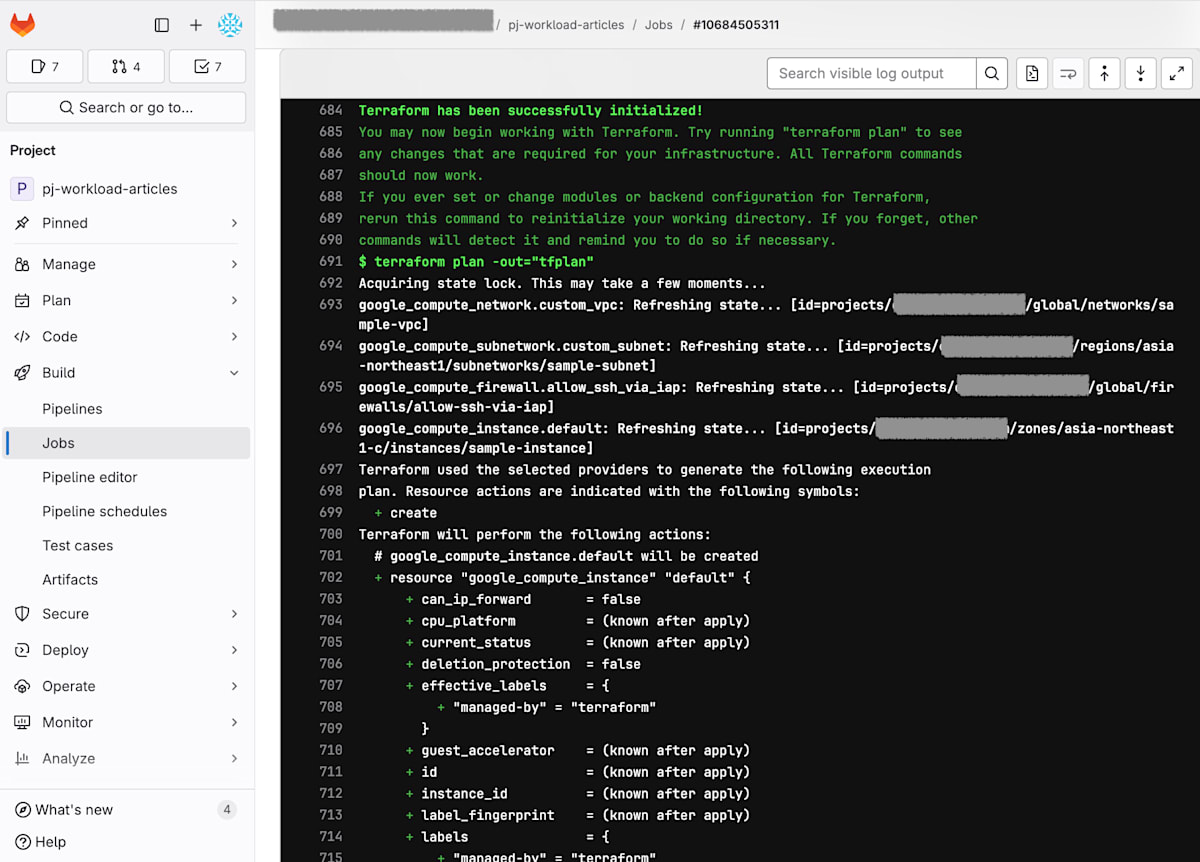This screenshot has height=862, width=1200.
Task: Click 'Terraform has been successfully initialized!' text
Action: pyautogui.click(x=531, y=110)
